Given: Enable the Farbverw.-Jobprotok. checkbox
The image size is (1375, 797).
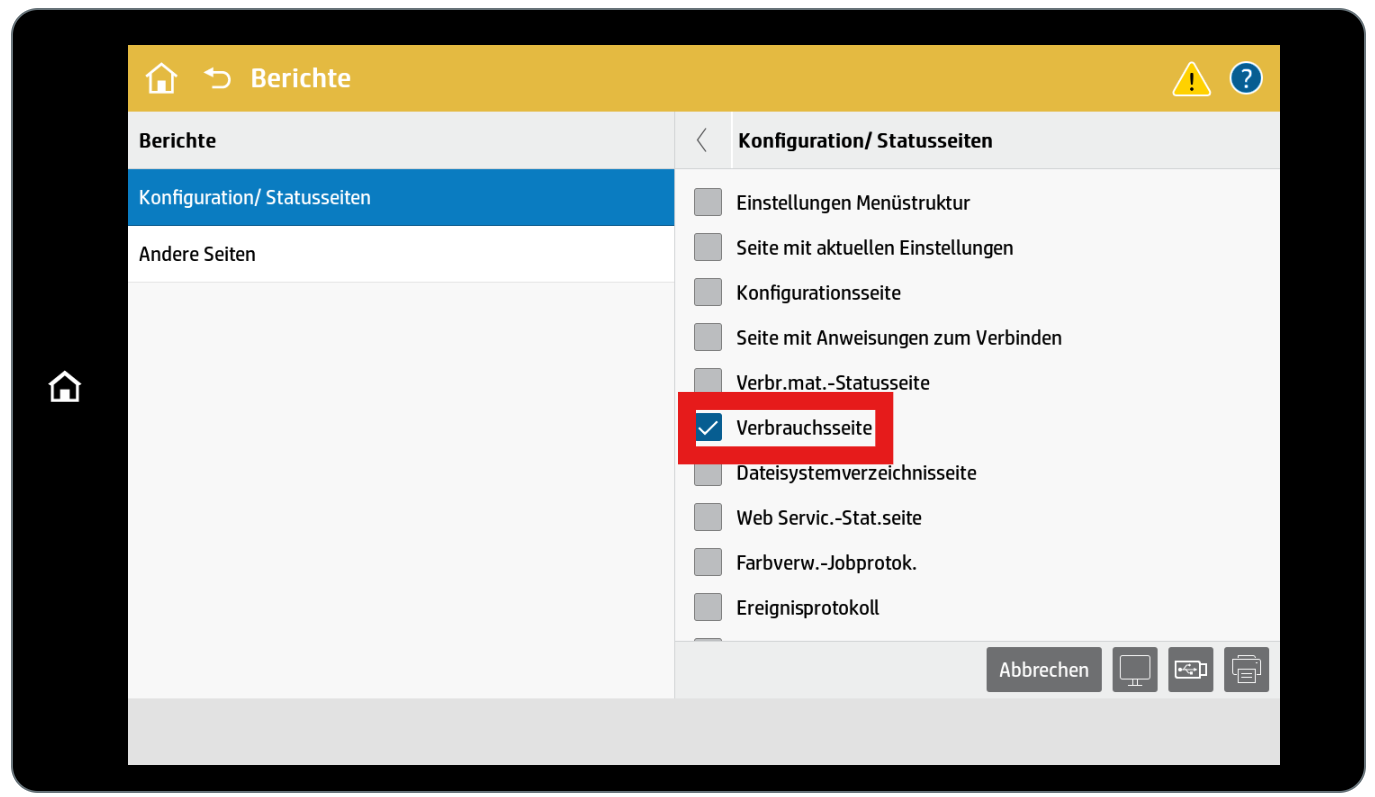Looking at the screenshot, I should pos(707,561).
